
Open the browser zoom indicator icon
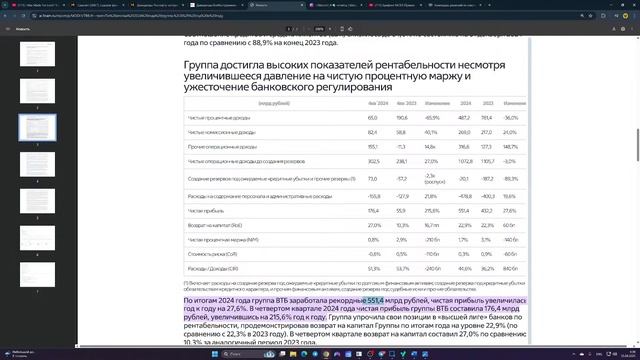click(x=582, y=16)
